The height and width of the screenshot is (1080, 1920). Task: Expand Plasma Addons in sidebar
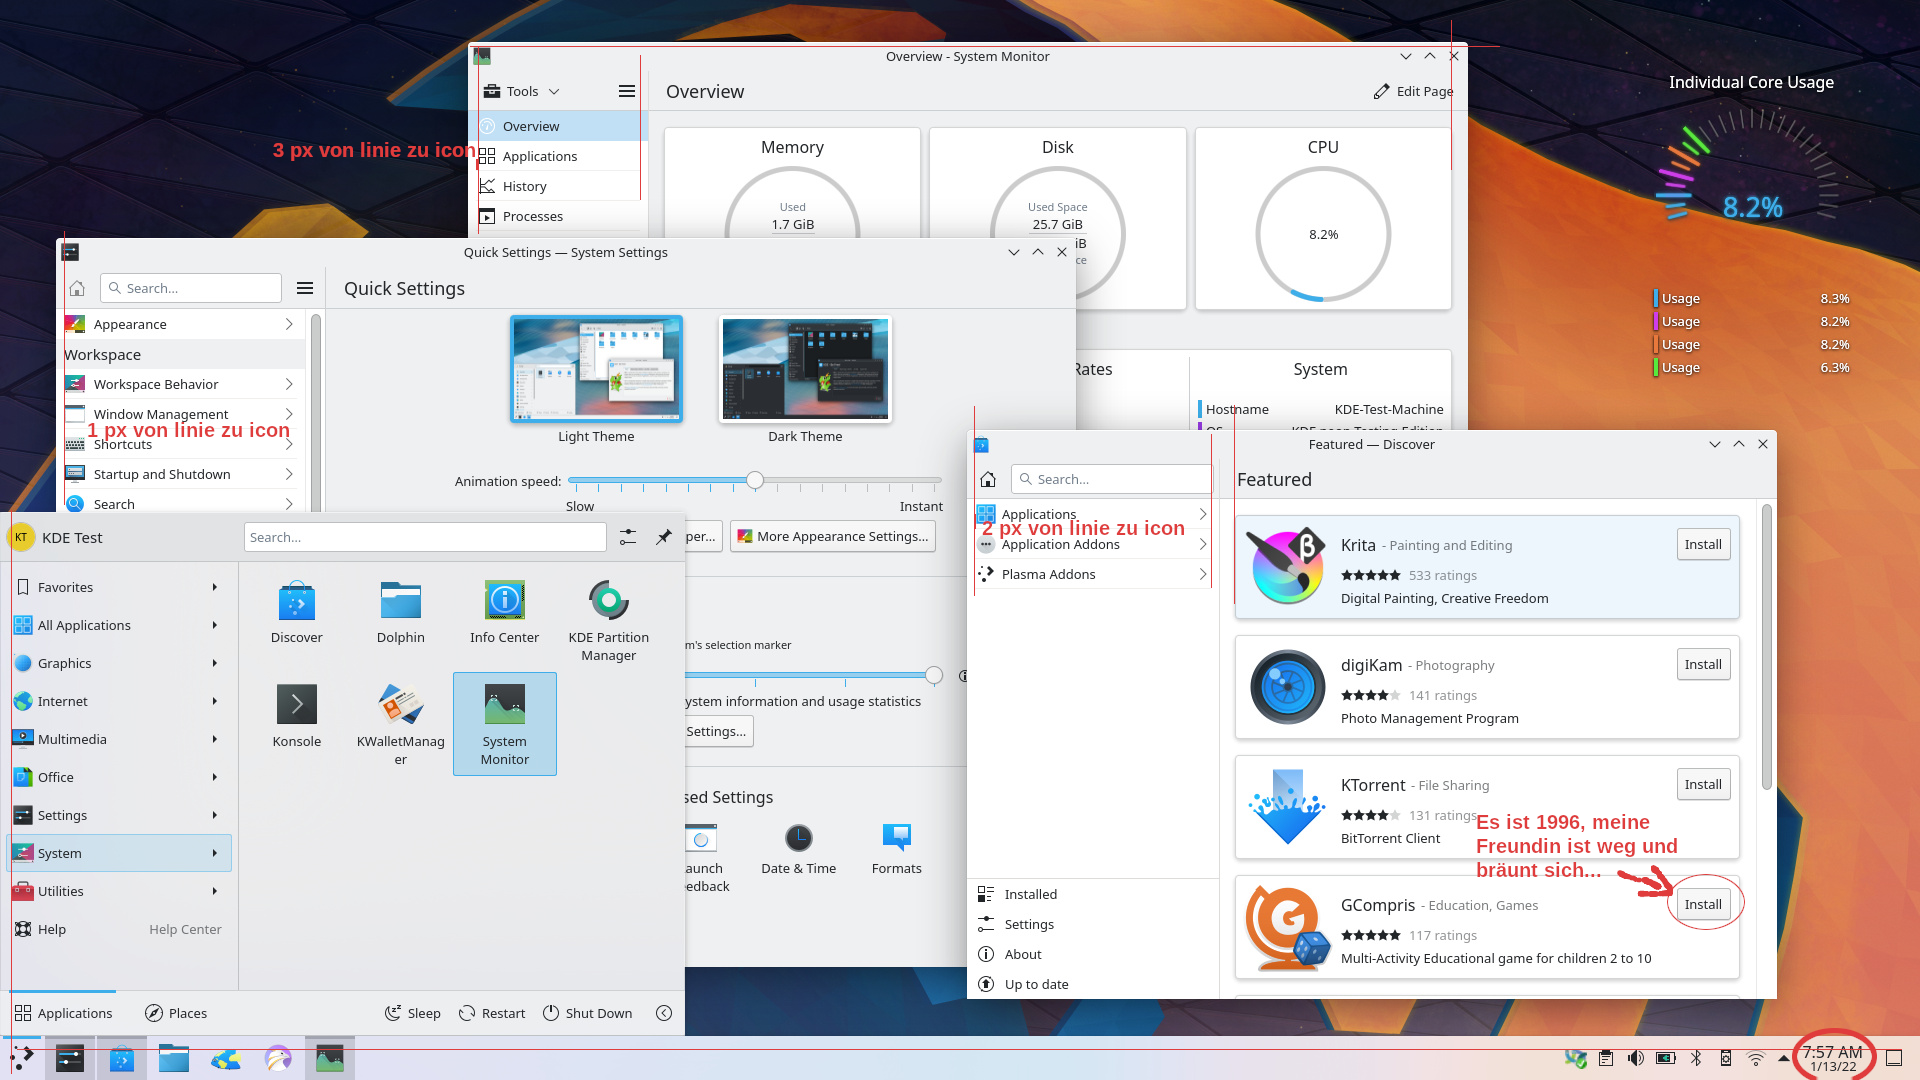1203,572
